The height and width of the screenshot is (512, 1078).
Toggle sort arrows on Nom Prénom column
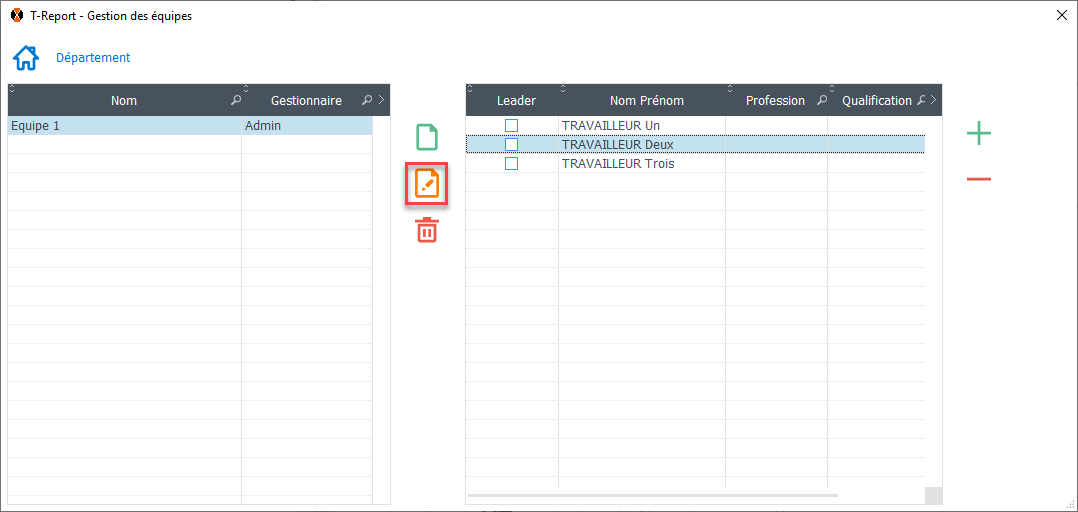point(562,89)
